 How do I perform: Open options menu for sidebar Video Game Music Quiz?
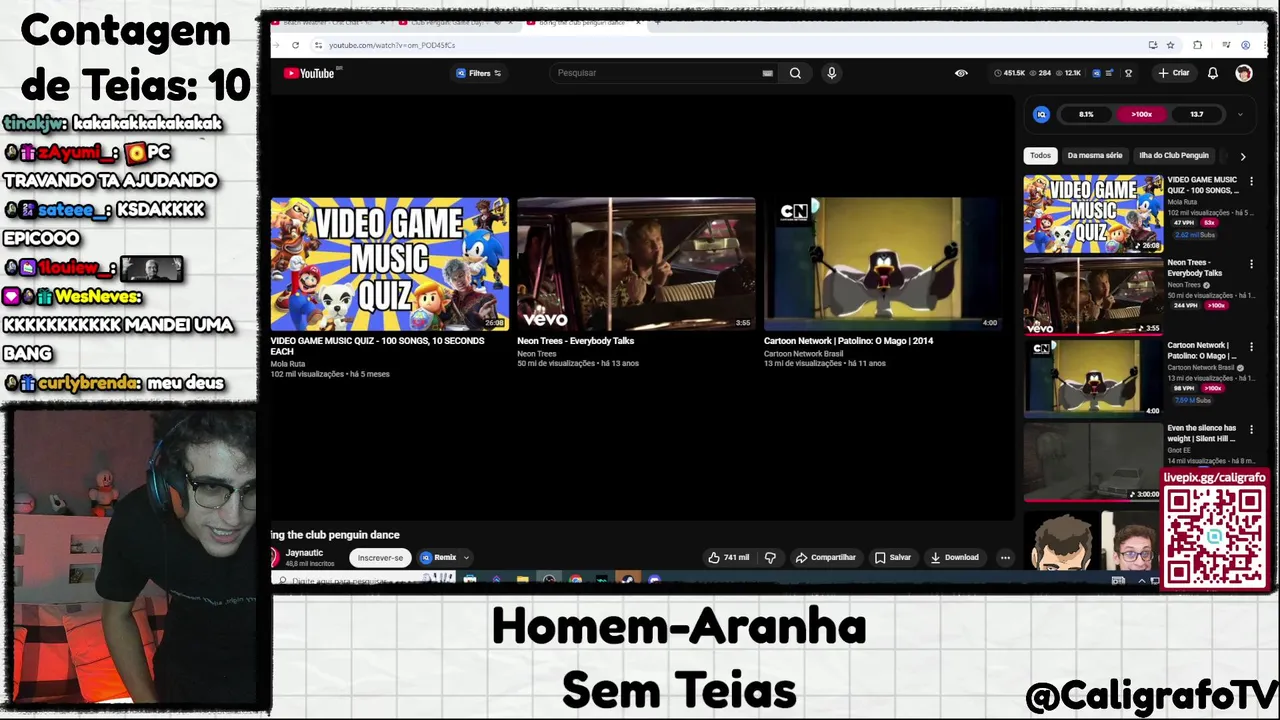tap(1251, 181)
